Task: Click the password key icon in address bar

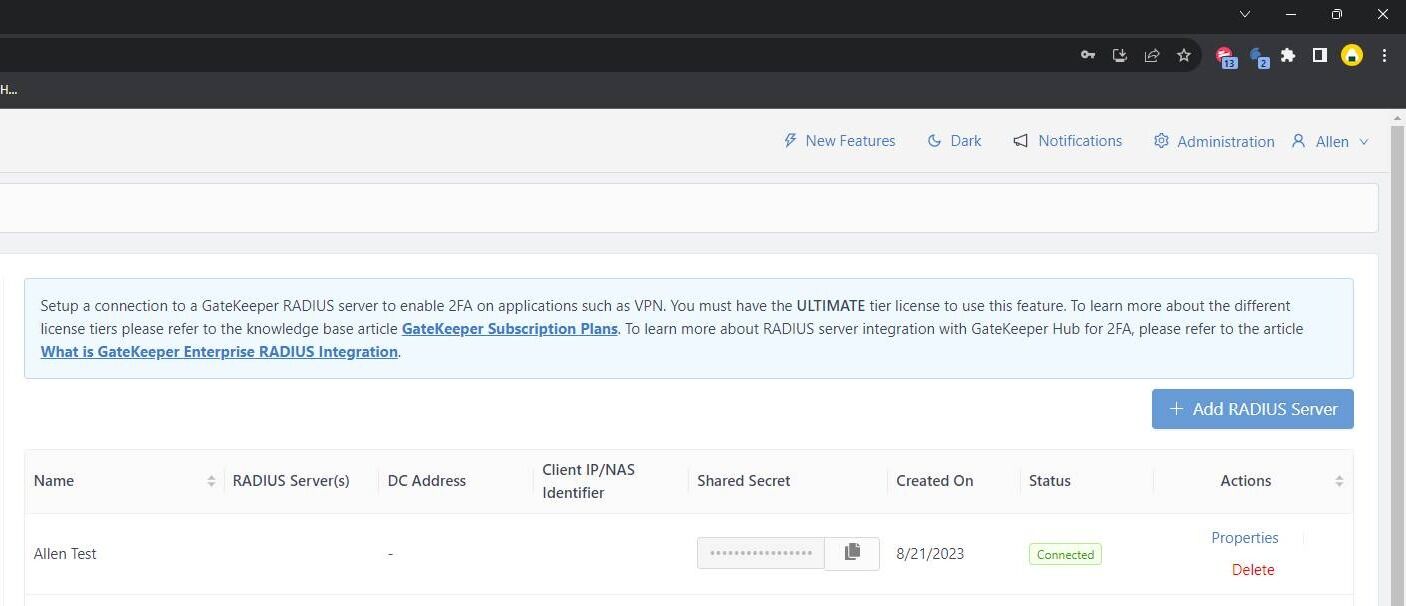Action: click(1088, 55)
